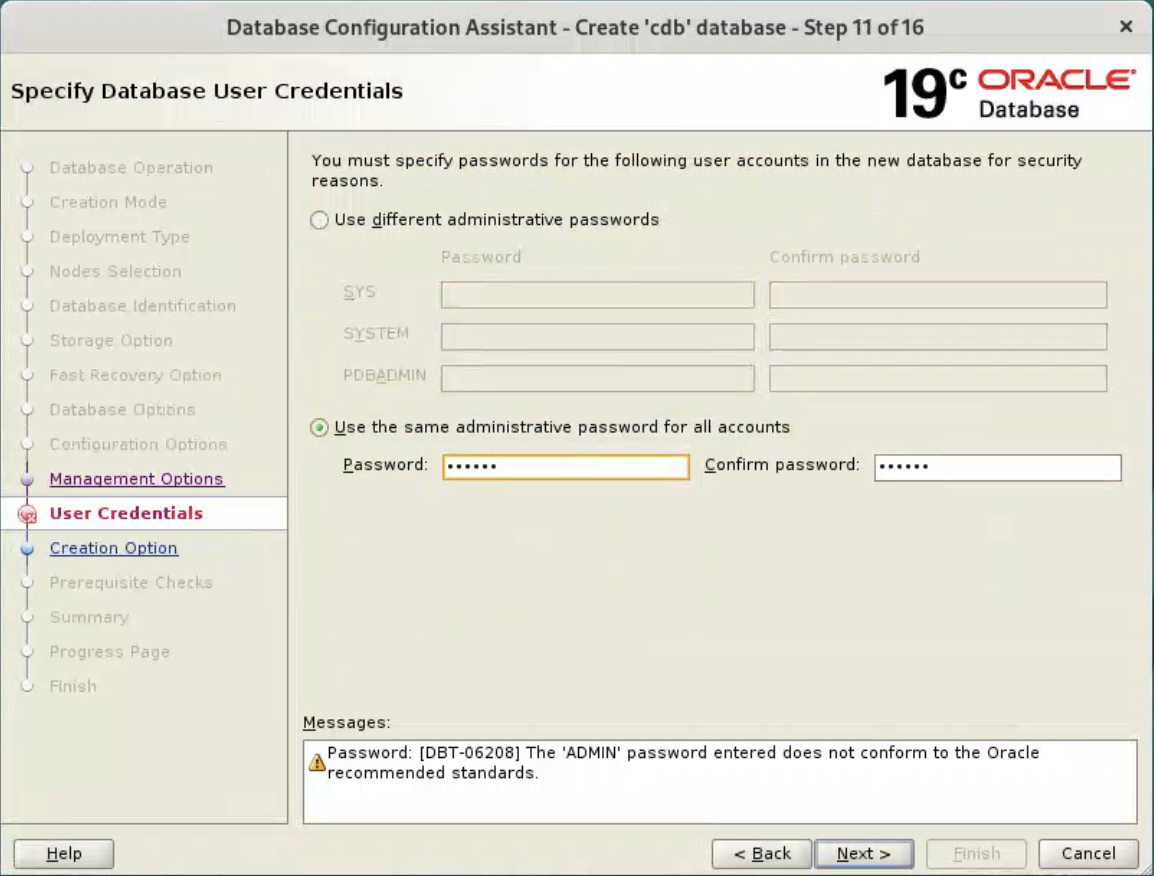Select Use the same administrative password option
This screenshot has width=1154, height=876.
[x=319, y=428]
